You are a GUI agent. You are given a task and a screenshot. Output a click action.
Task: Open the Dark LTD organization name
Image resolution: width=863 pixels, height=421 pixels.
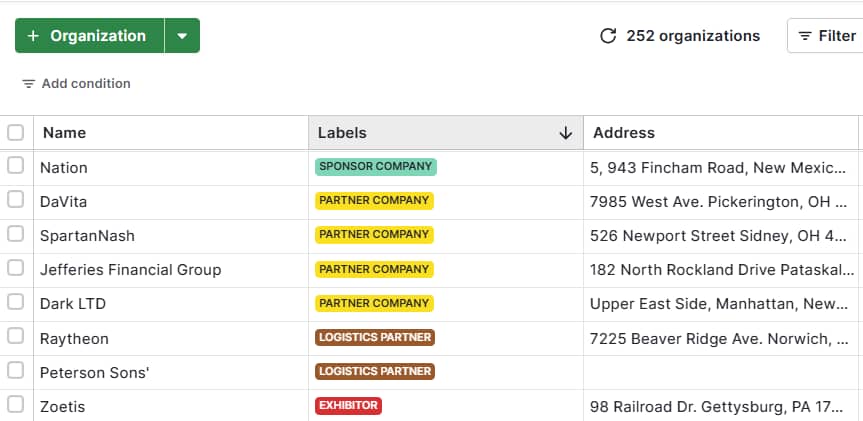73,304
